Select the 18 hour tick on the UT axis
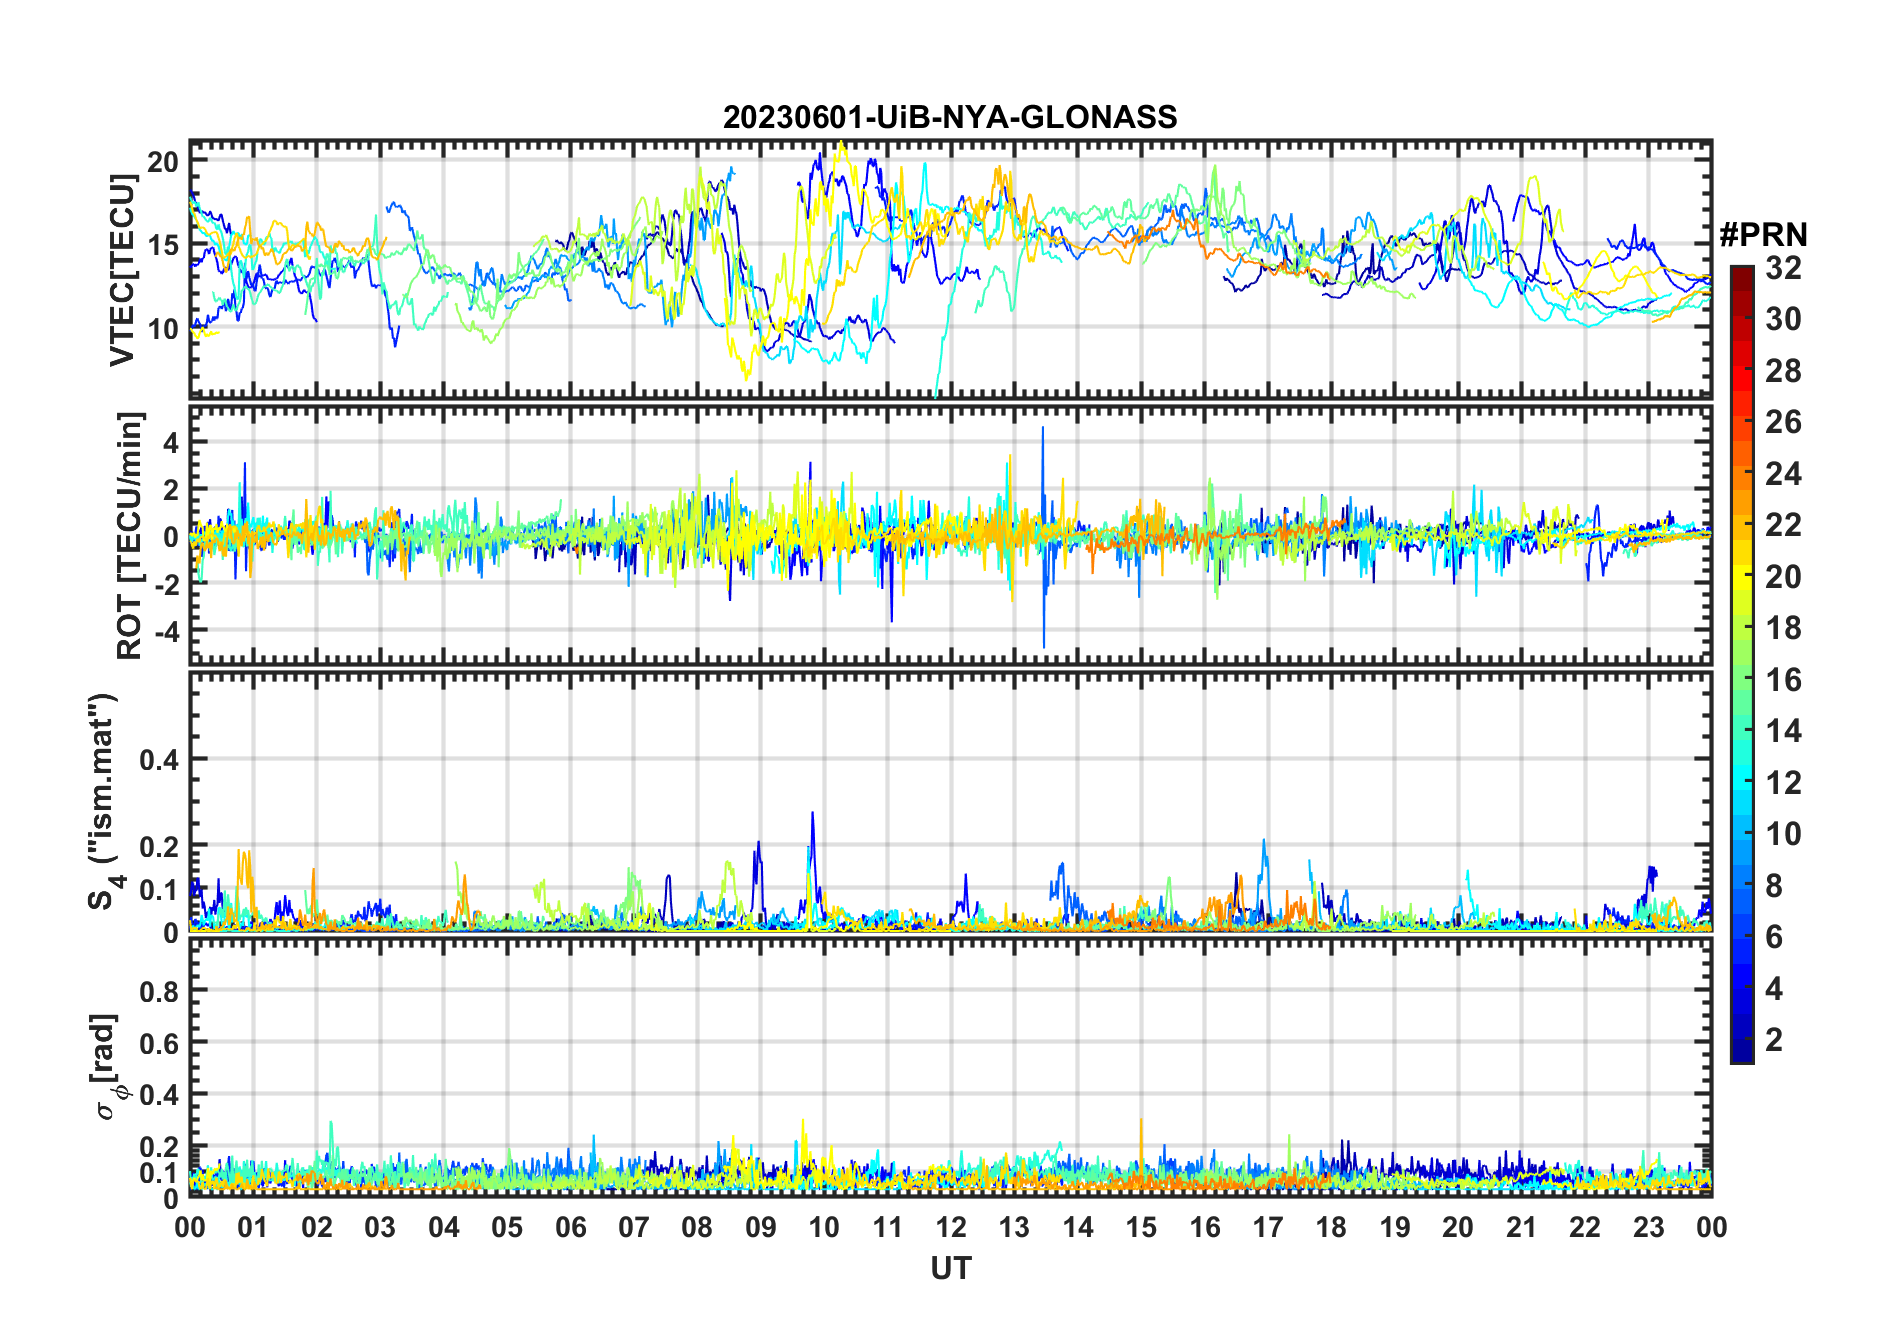1902x1330 pixels. coord(1331,1227)
